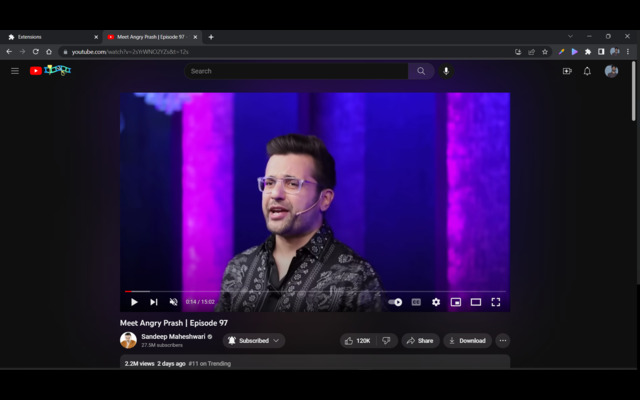Enter fullscreen mode in the player

point(496,302)
